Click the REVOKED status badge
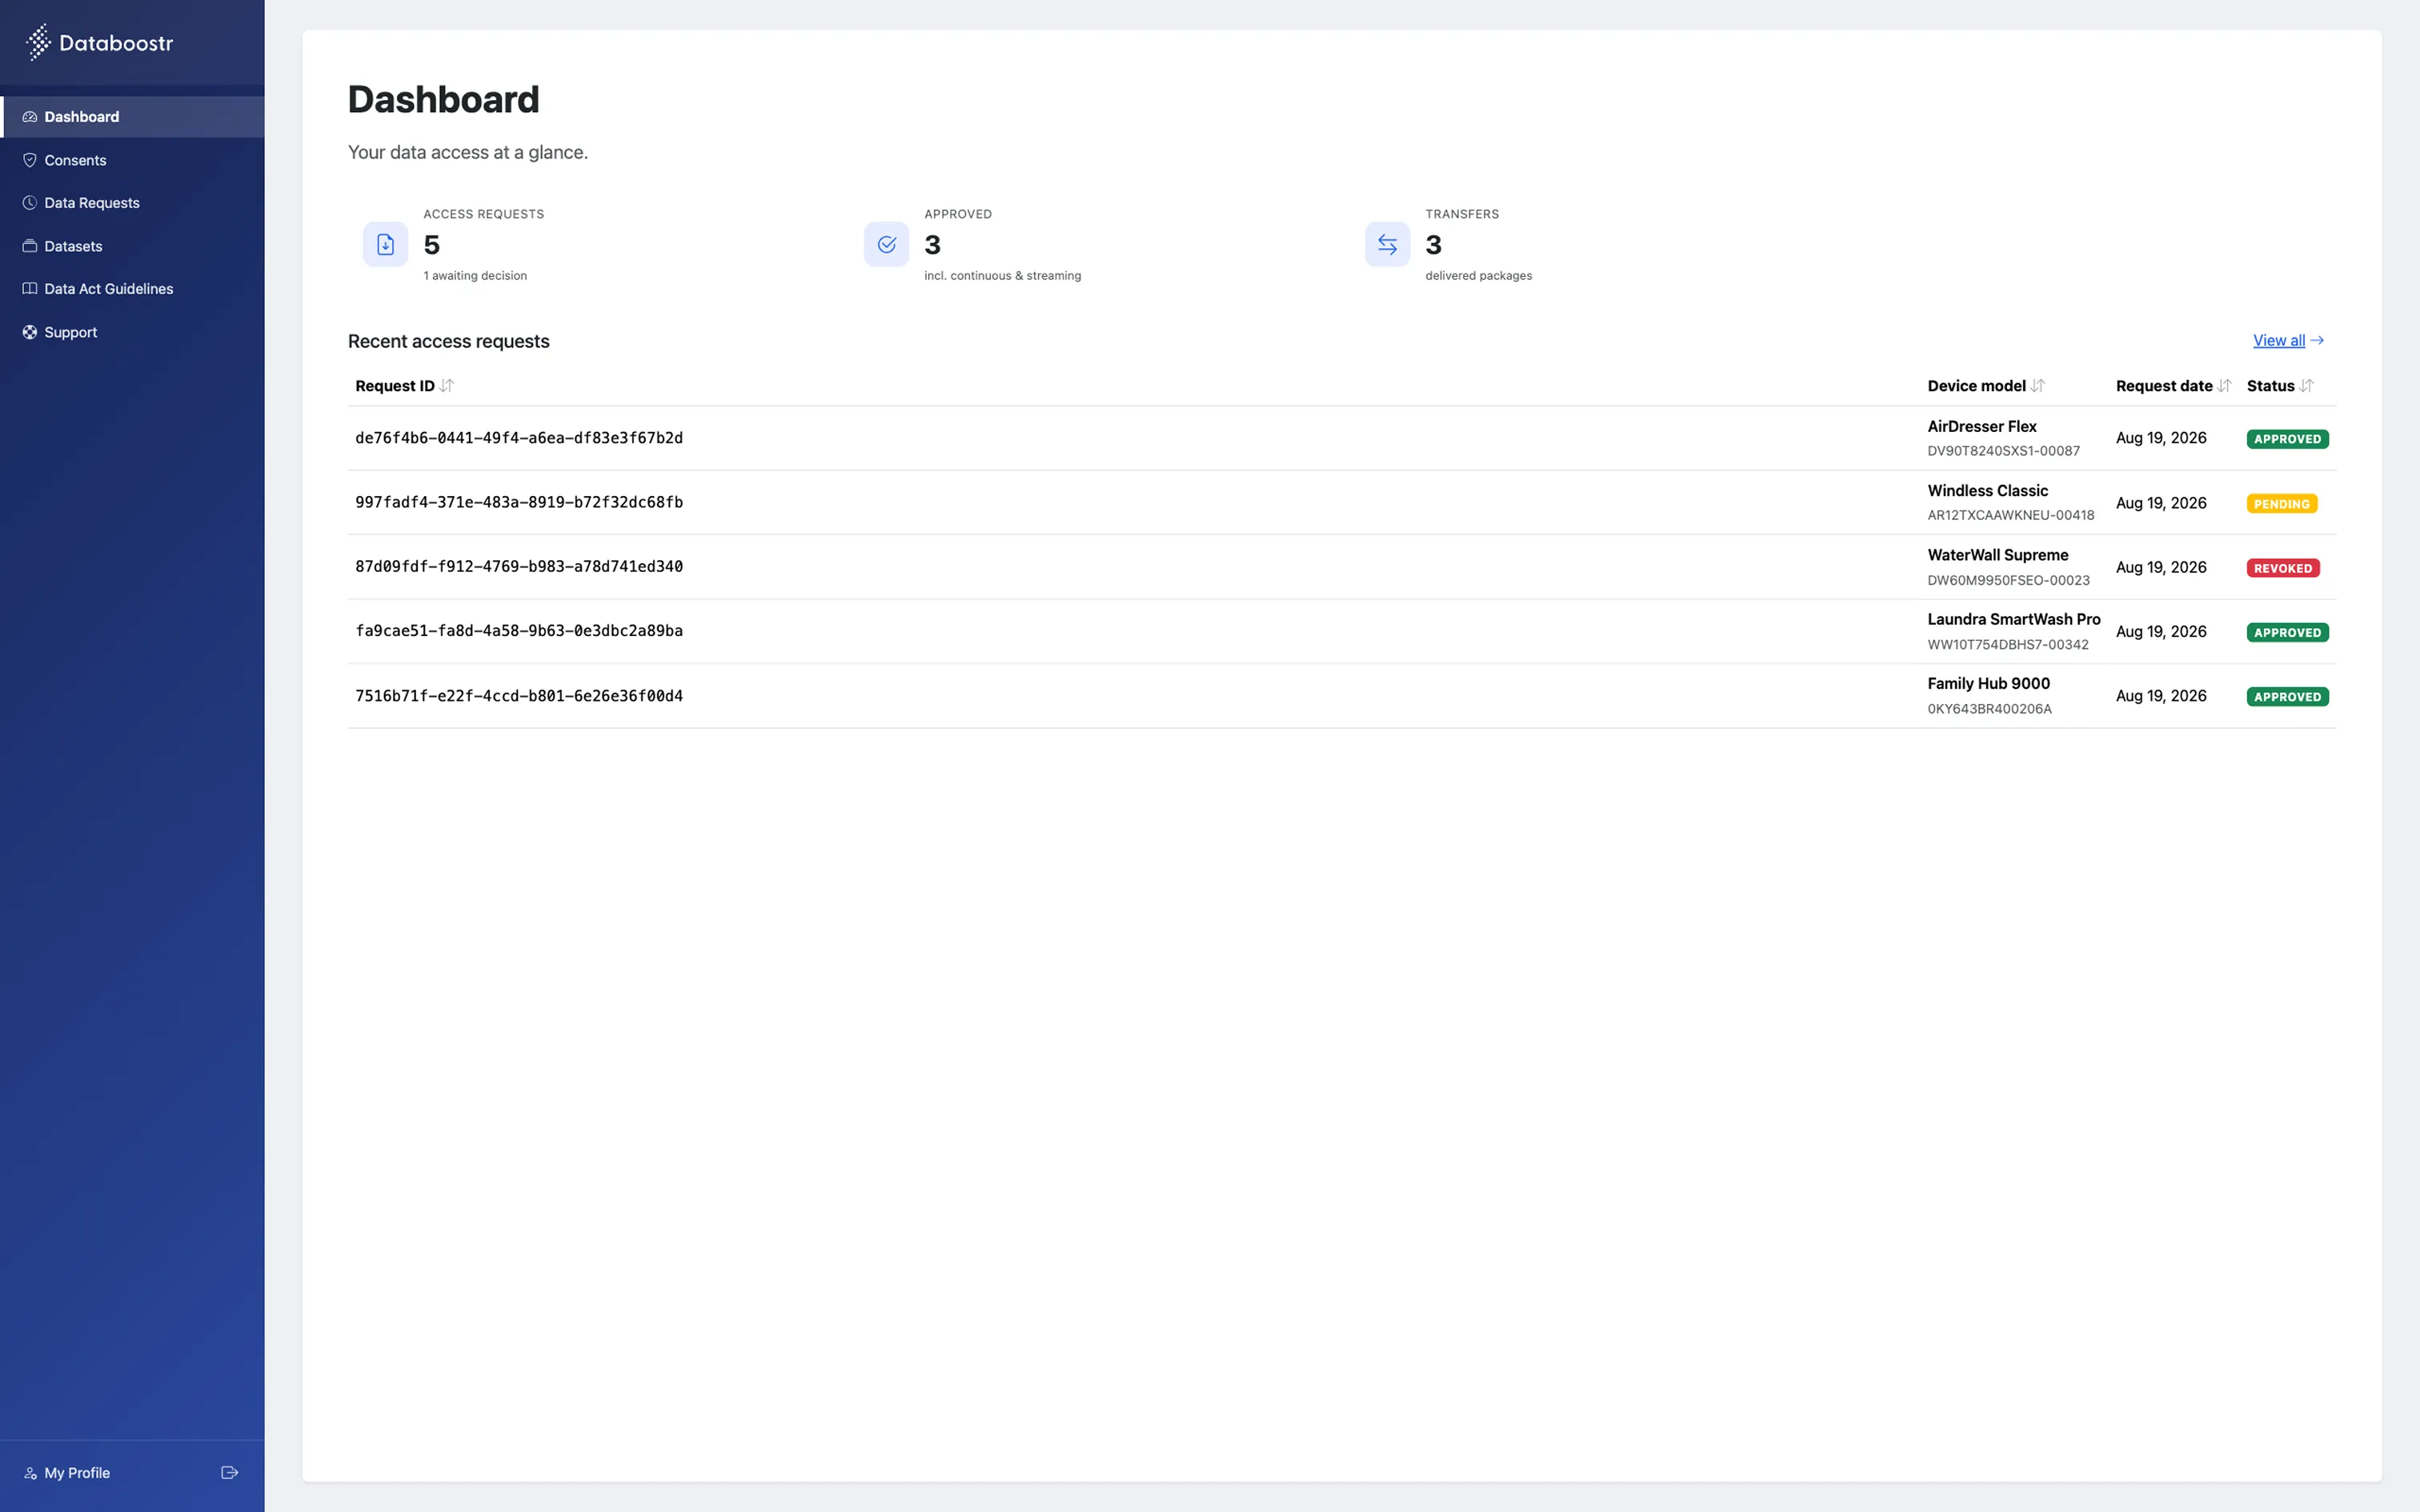This screenshot has height=1512, width=2420. [2282, 568]
